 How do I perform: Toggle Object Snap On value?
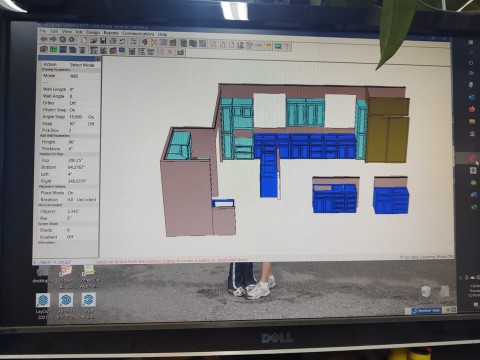tap(72, 110)
